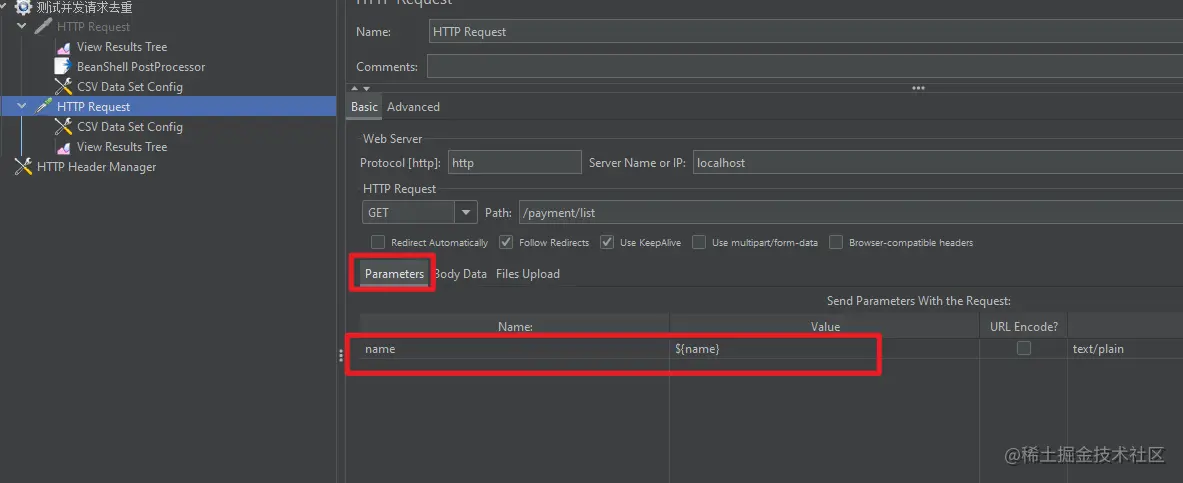Image resolution: width=1183 pixels, height=483 pixels.
Task: Click the 'name' parameter cell
Action: 515,349
